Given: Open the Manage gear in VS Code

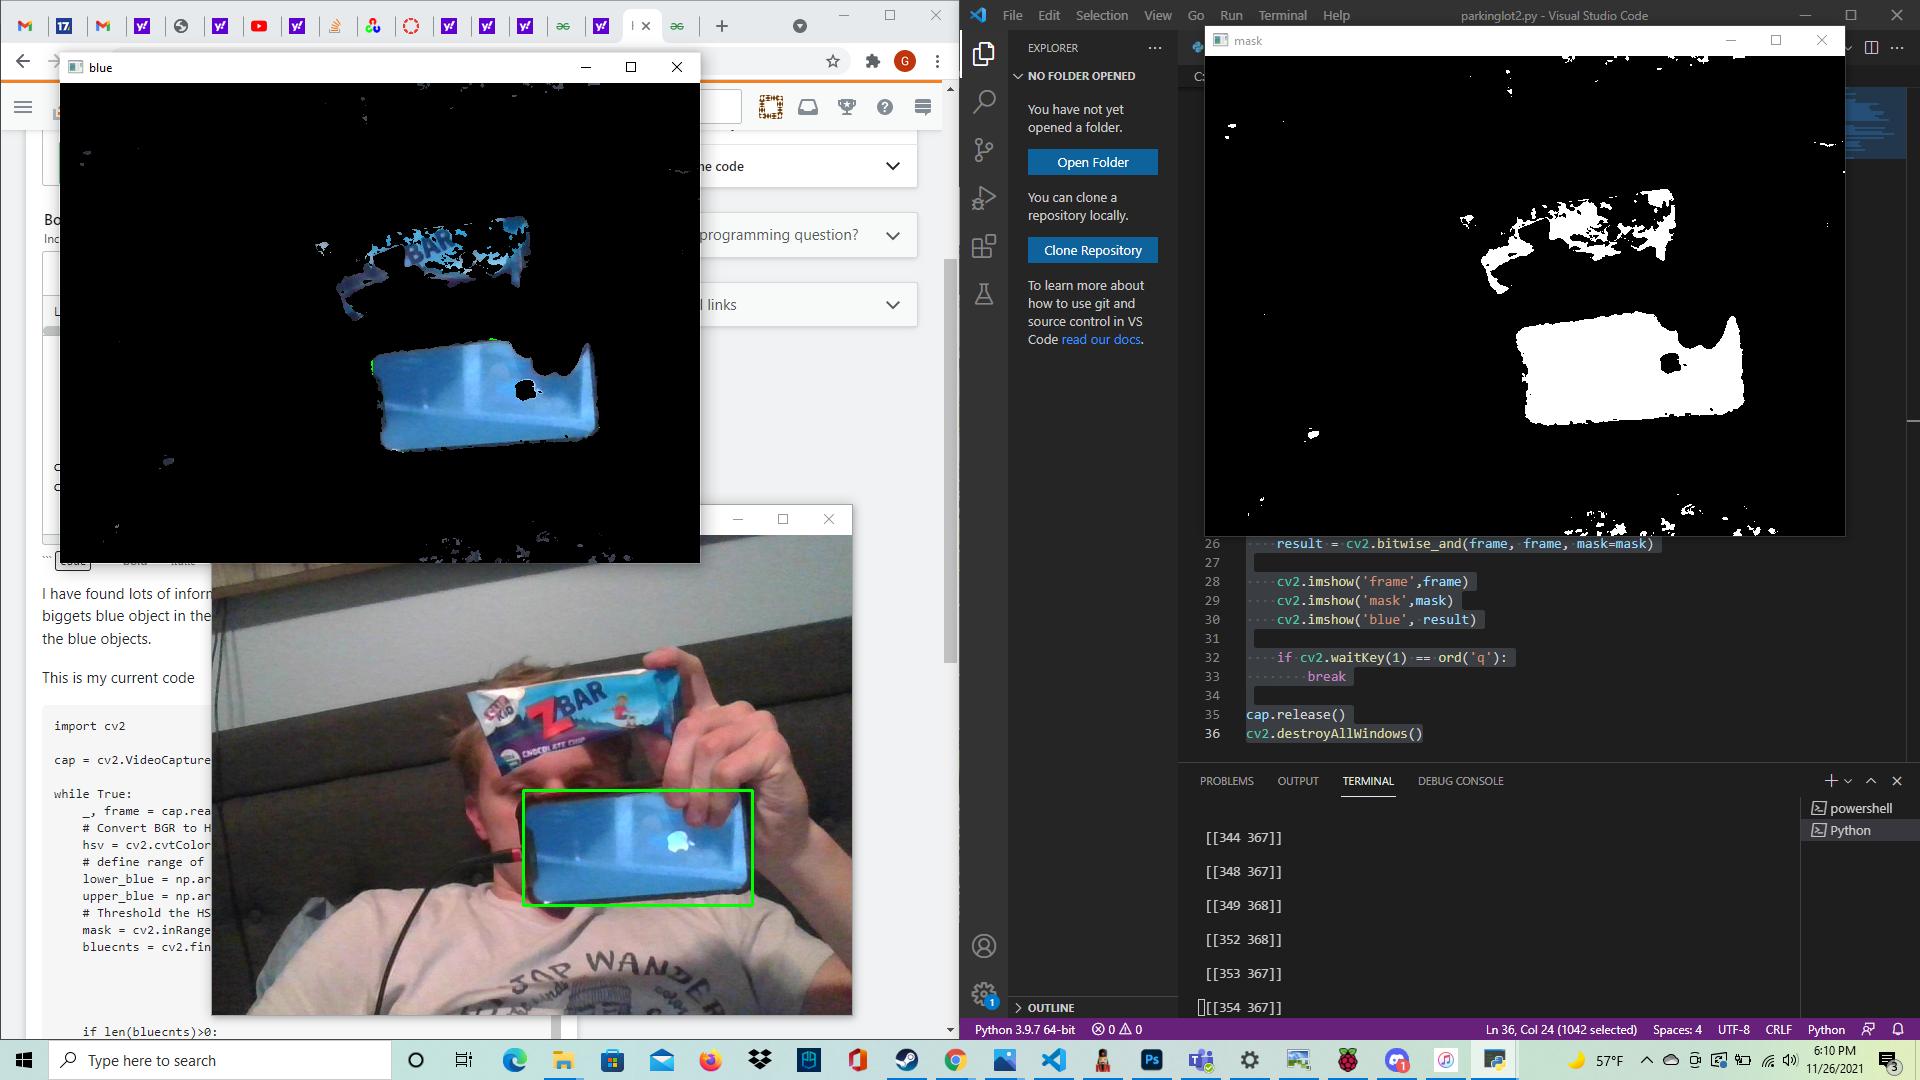Looking at the screenshot, I should click(x=984, y=994).
